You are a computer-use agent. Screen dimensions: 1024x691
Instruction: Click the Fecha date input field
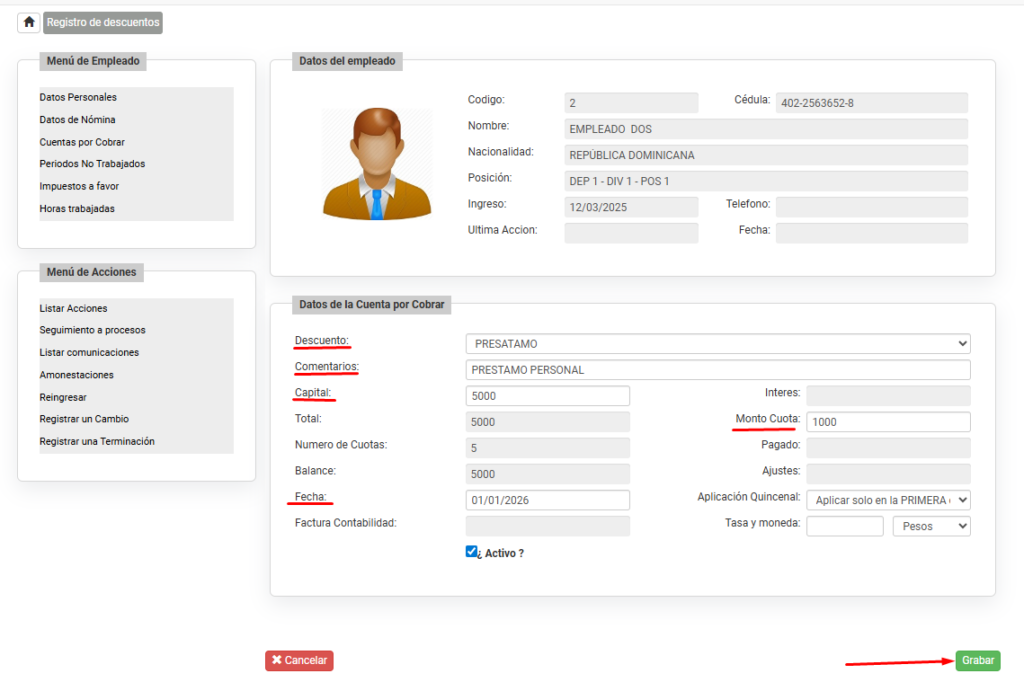(547, 500)
